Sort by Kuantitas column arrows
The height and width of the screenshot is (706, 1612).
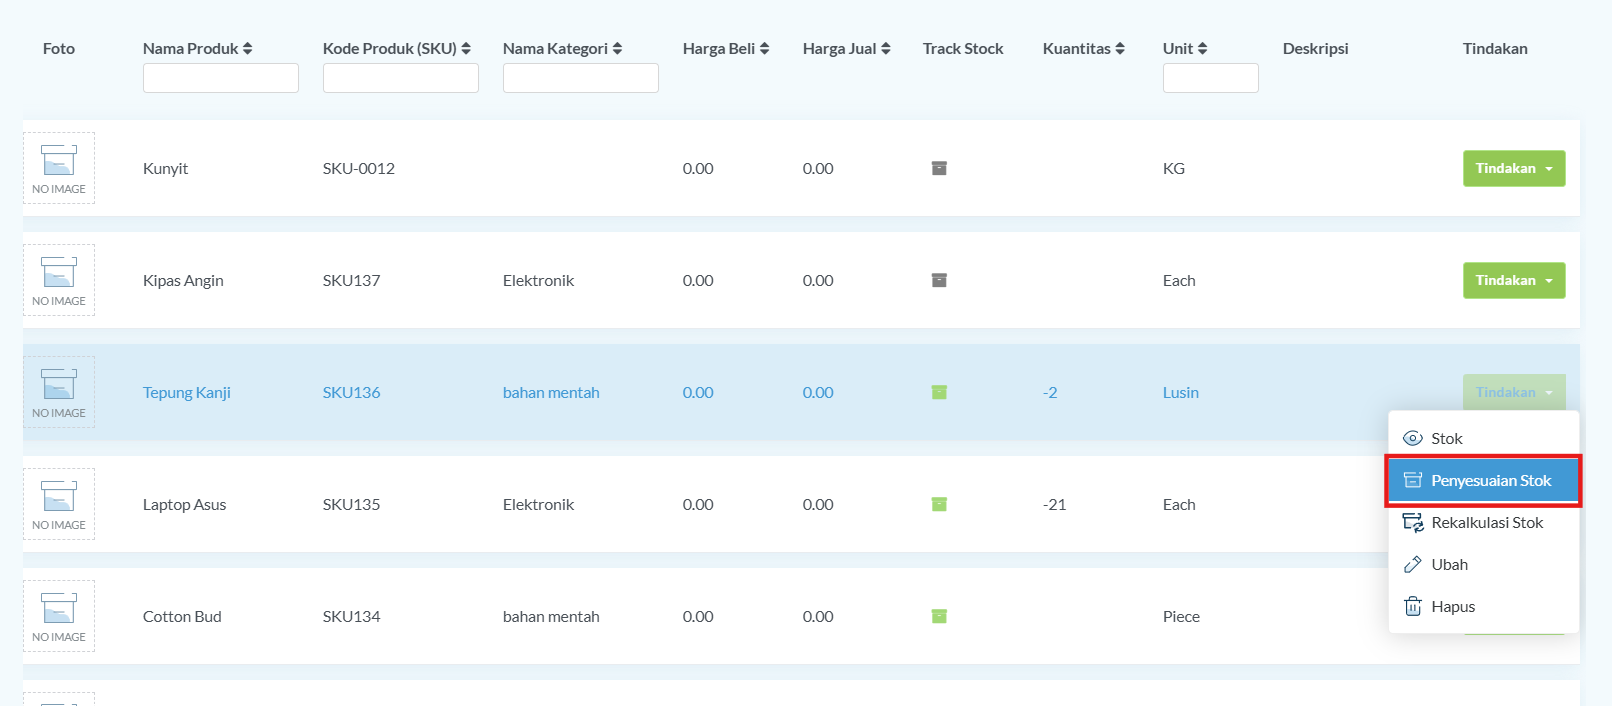click(1120, 48)
